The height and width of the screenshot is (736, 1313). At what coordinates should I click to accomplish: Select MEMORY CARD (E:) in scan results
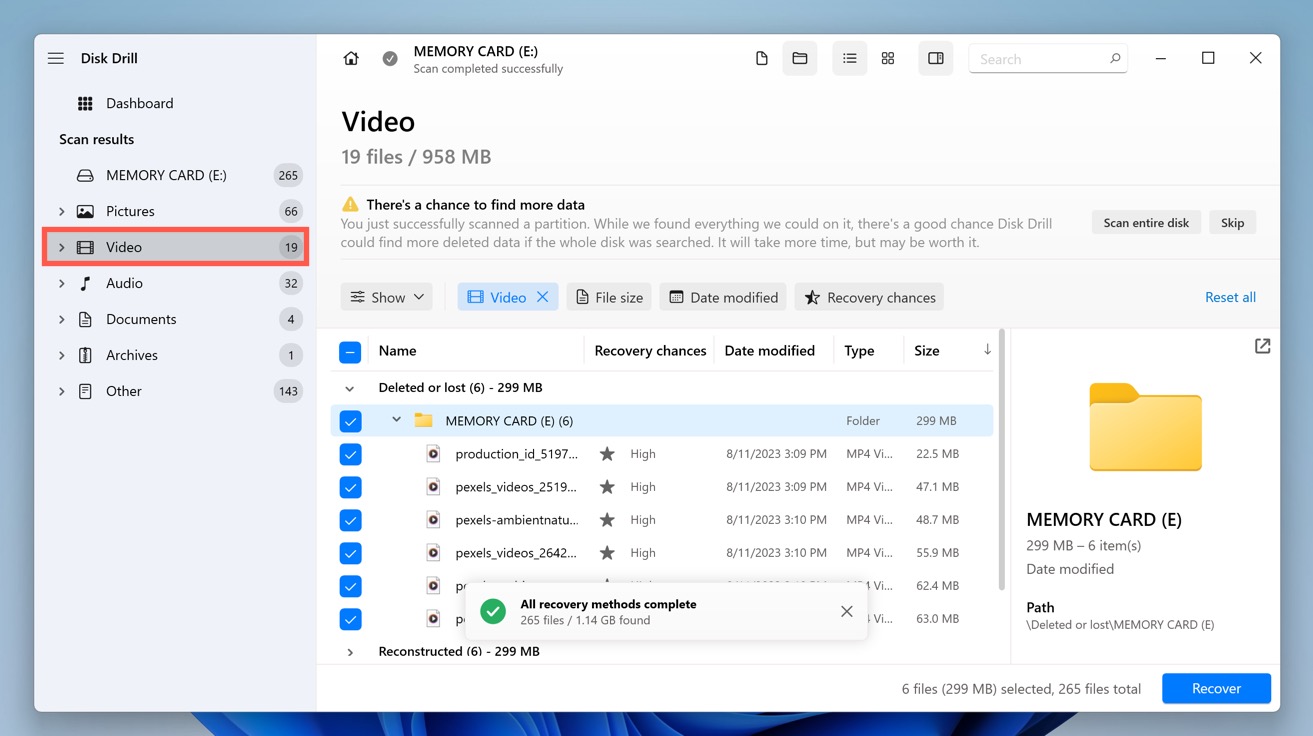pyautogui.click(x=176, y=175)
